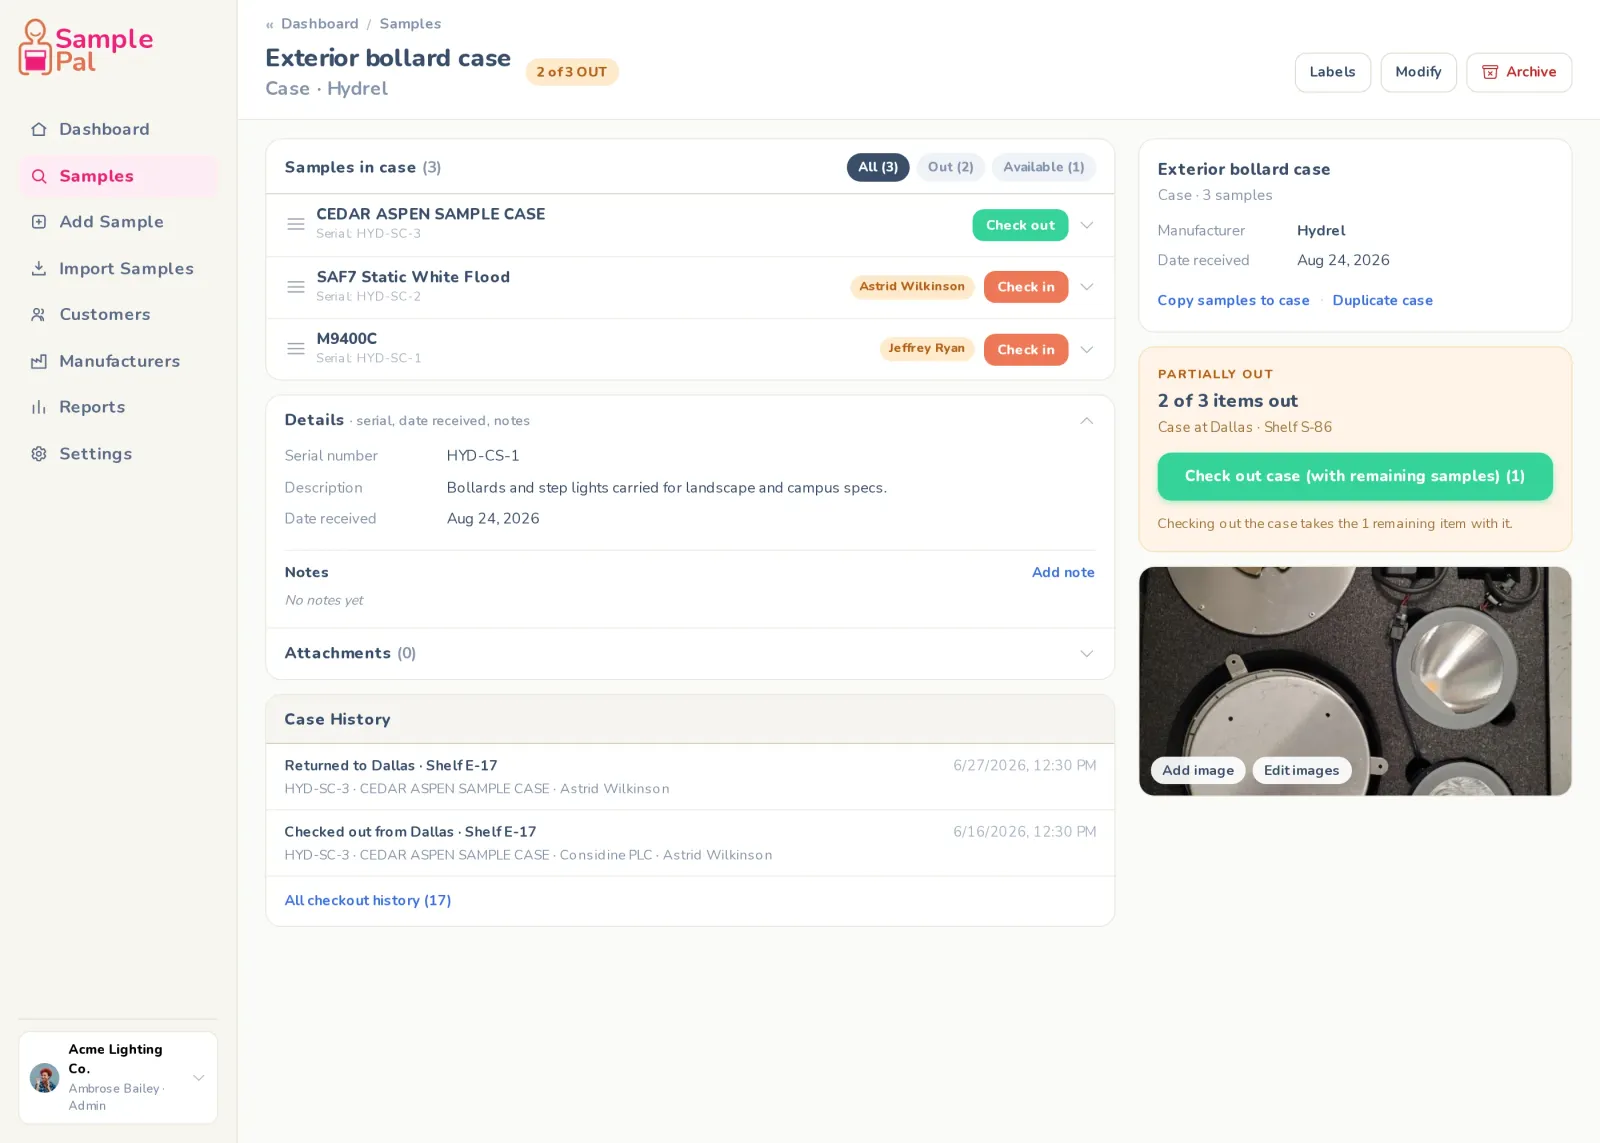Click the Labels button
This screenshot has height=1143, width=1600.
tap(1332, 72)
